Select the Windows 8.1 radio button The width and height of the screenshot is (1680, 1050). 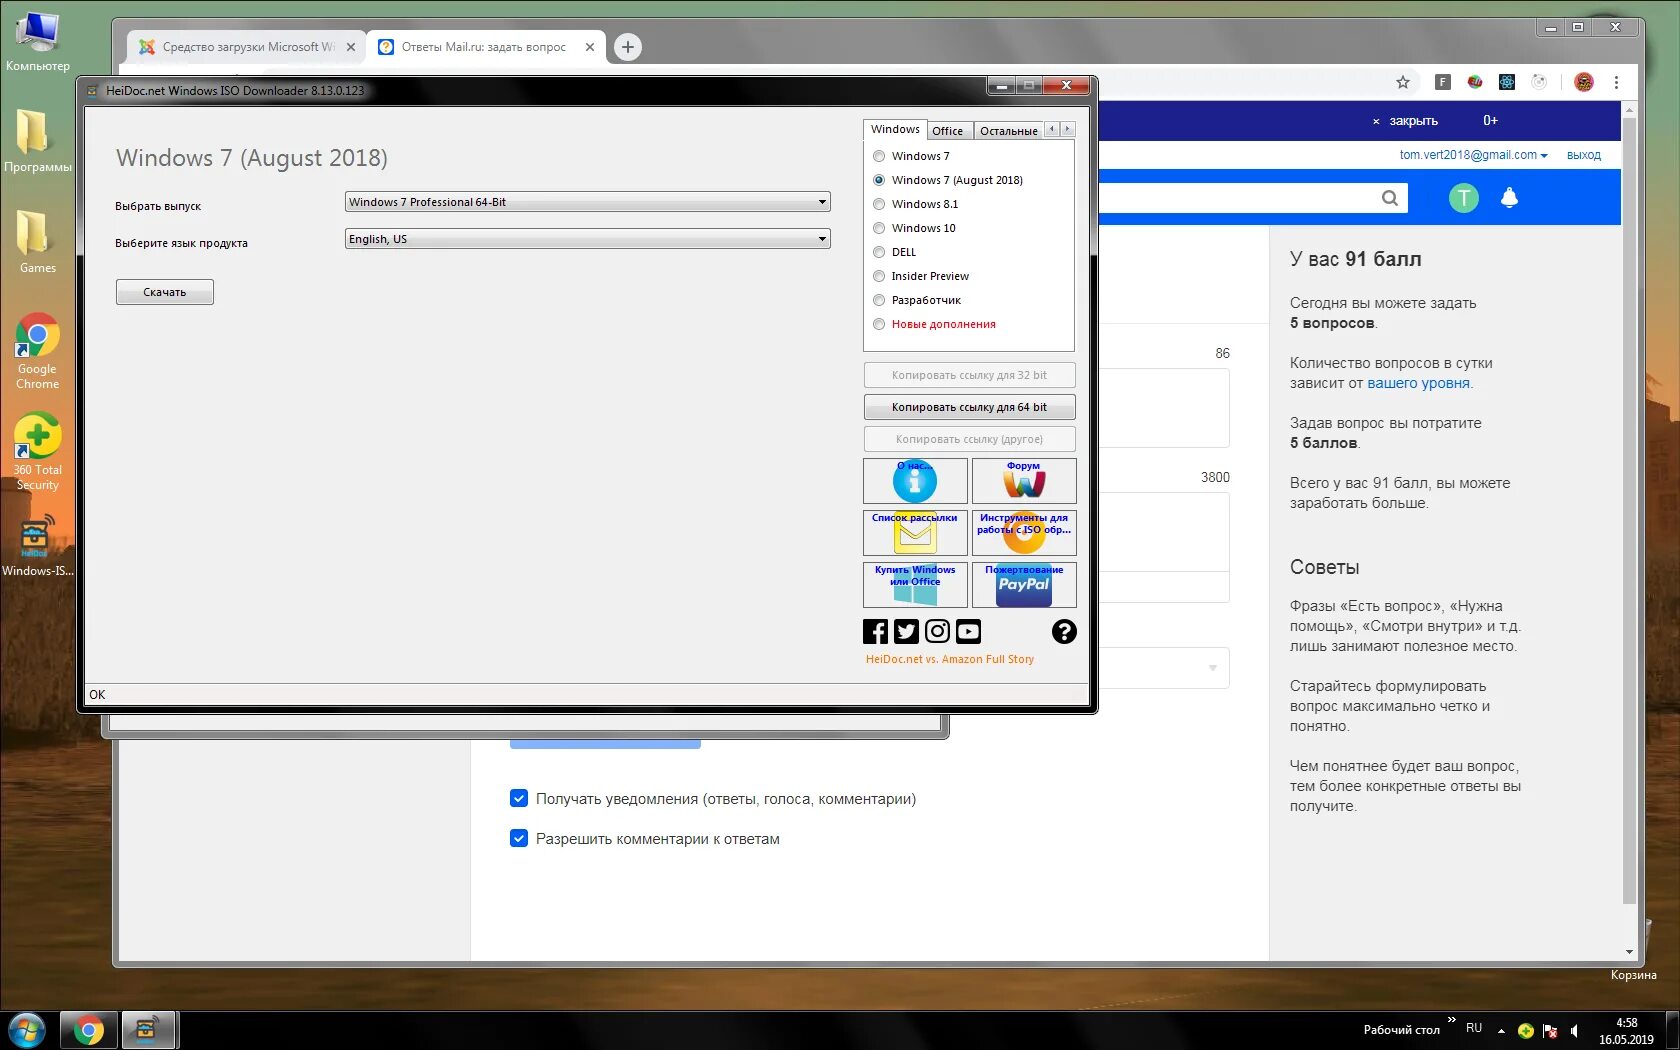tap(879, 204)
